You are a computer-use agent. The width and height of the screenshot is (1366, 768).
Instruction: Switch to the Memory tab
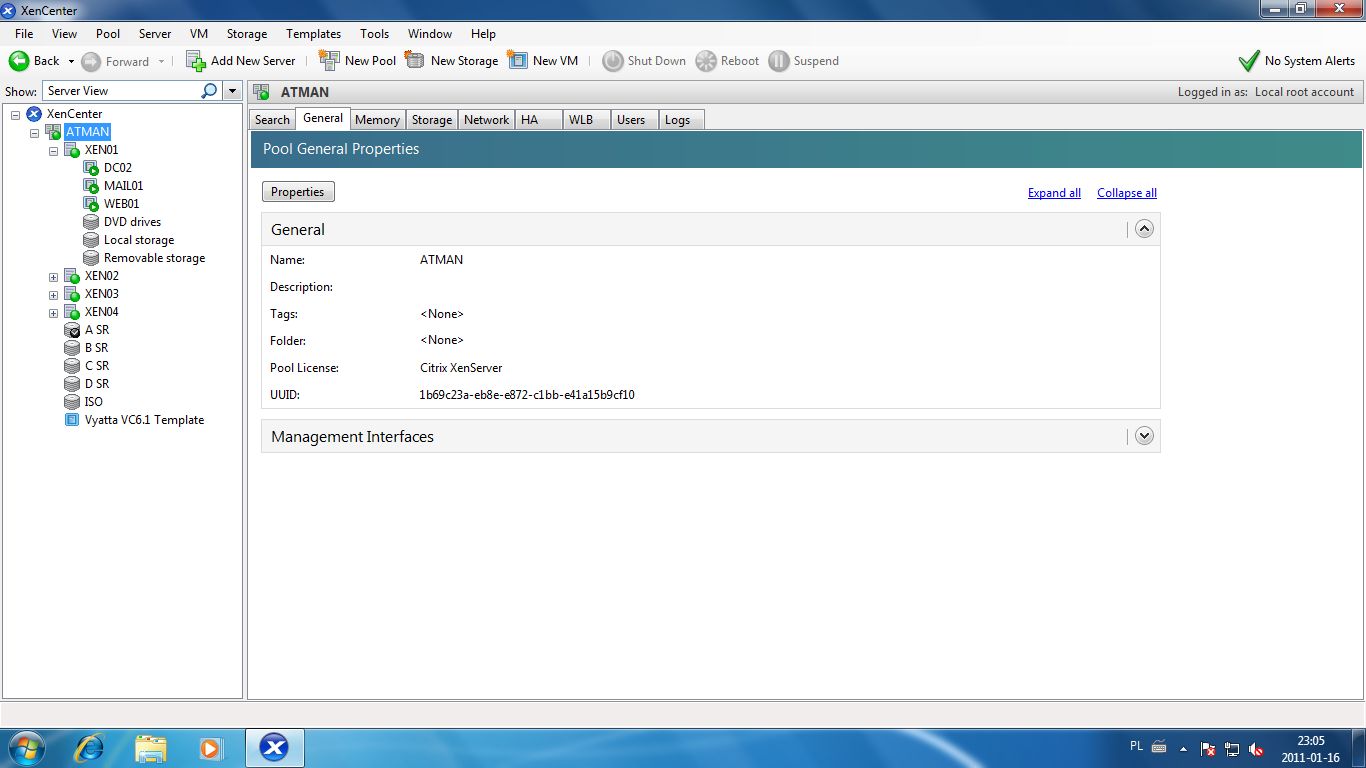(x=377, y=119)
